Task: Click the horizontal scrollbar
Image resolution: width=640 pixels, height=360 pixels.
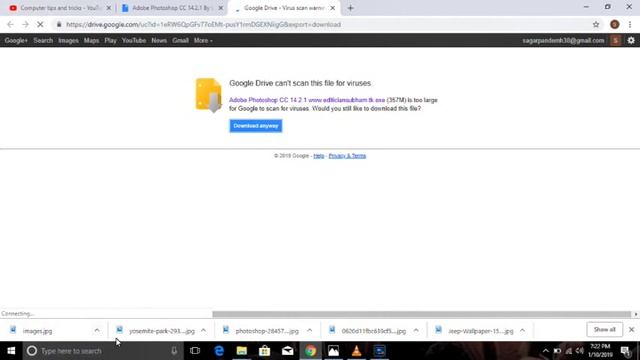Action: [x=422, y=314]
